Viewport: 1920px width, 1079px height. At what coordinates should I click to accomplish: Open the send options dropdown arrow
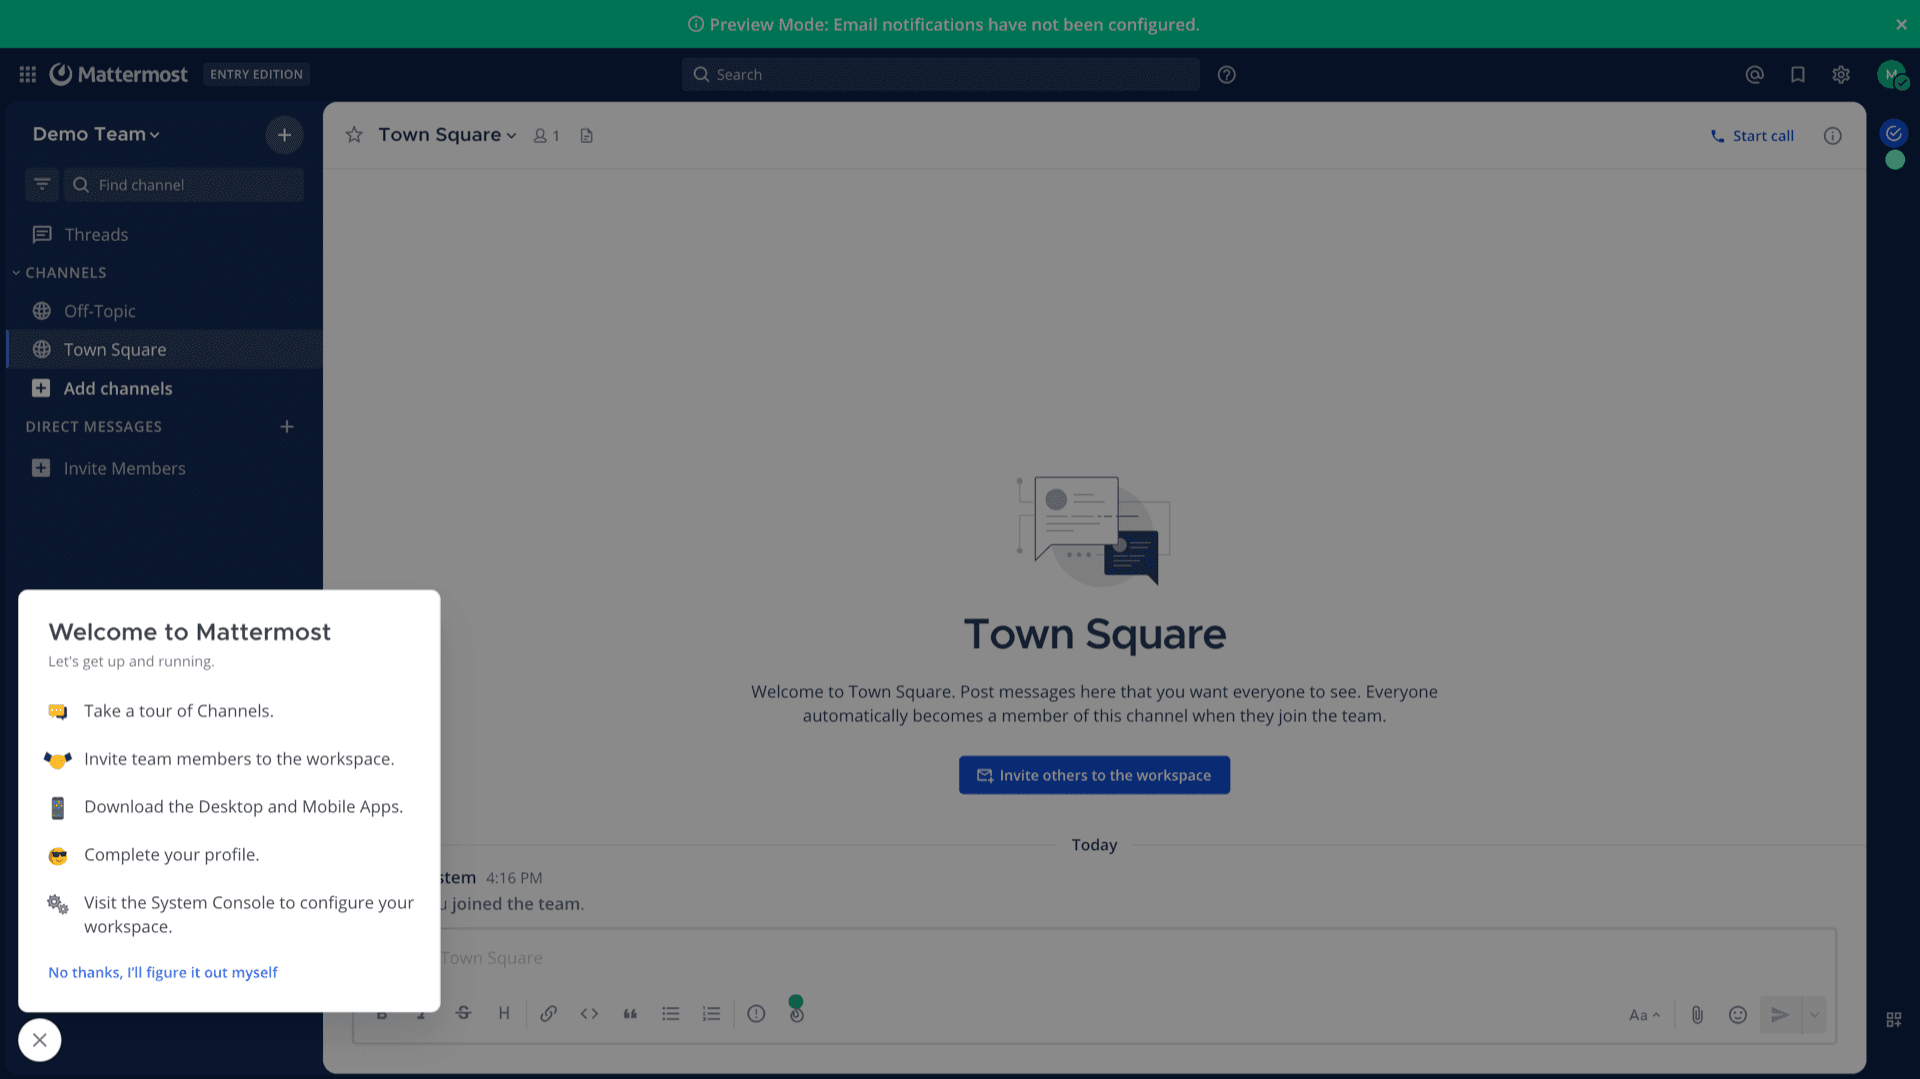(x=1814, y=1015)
